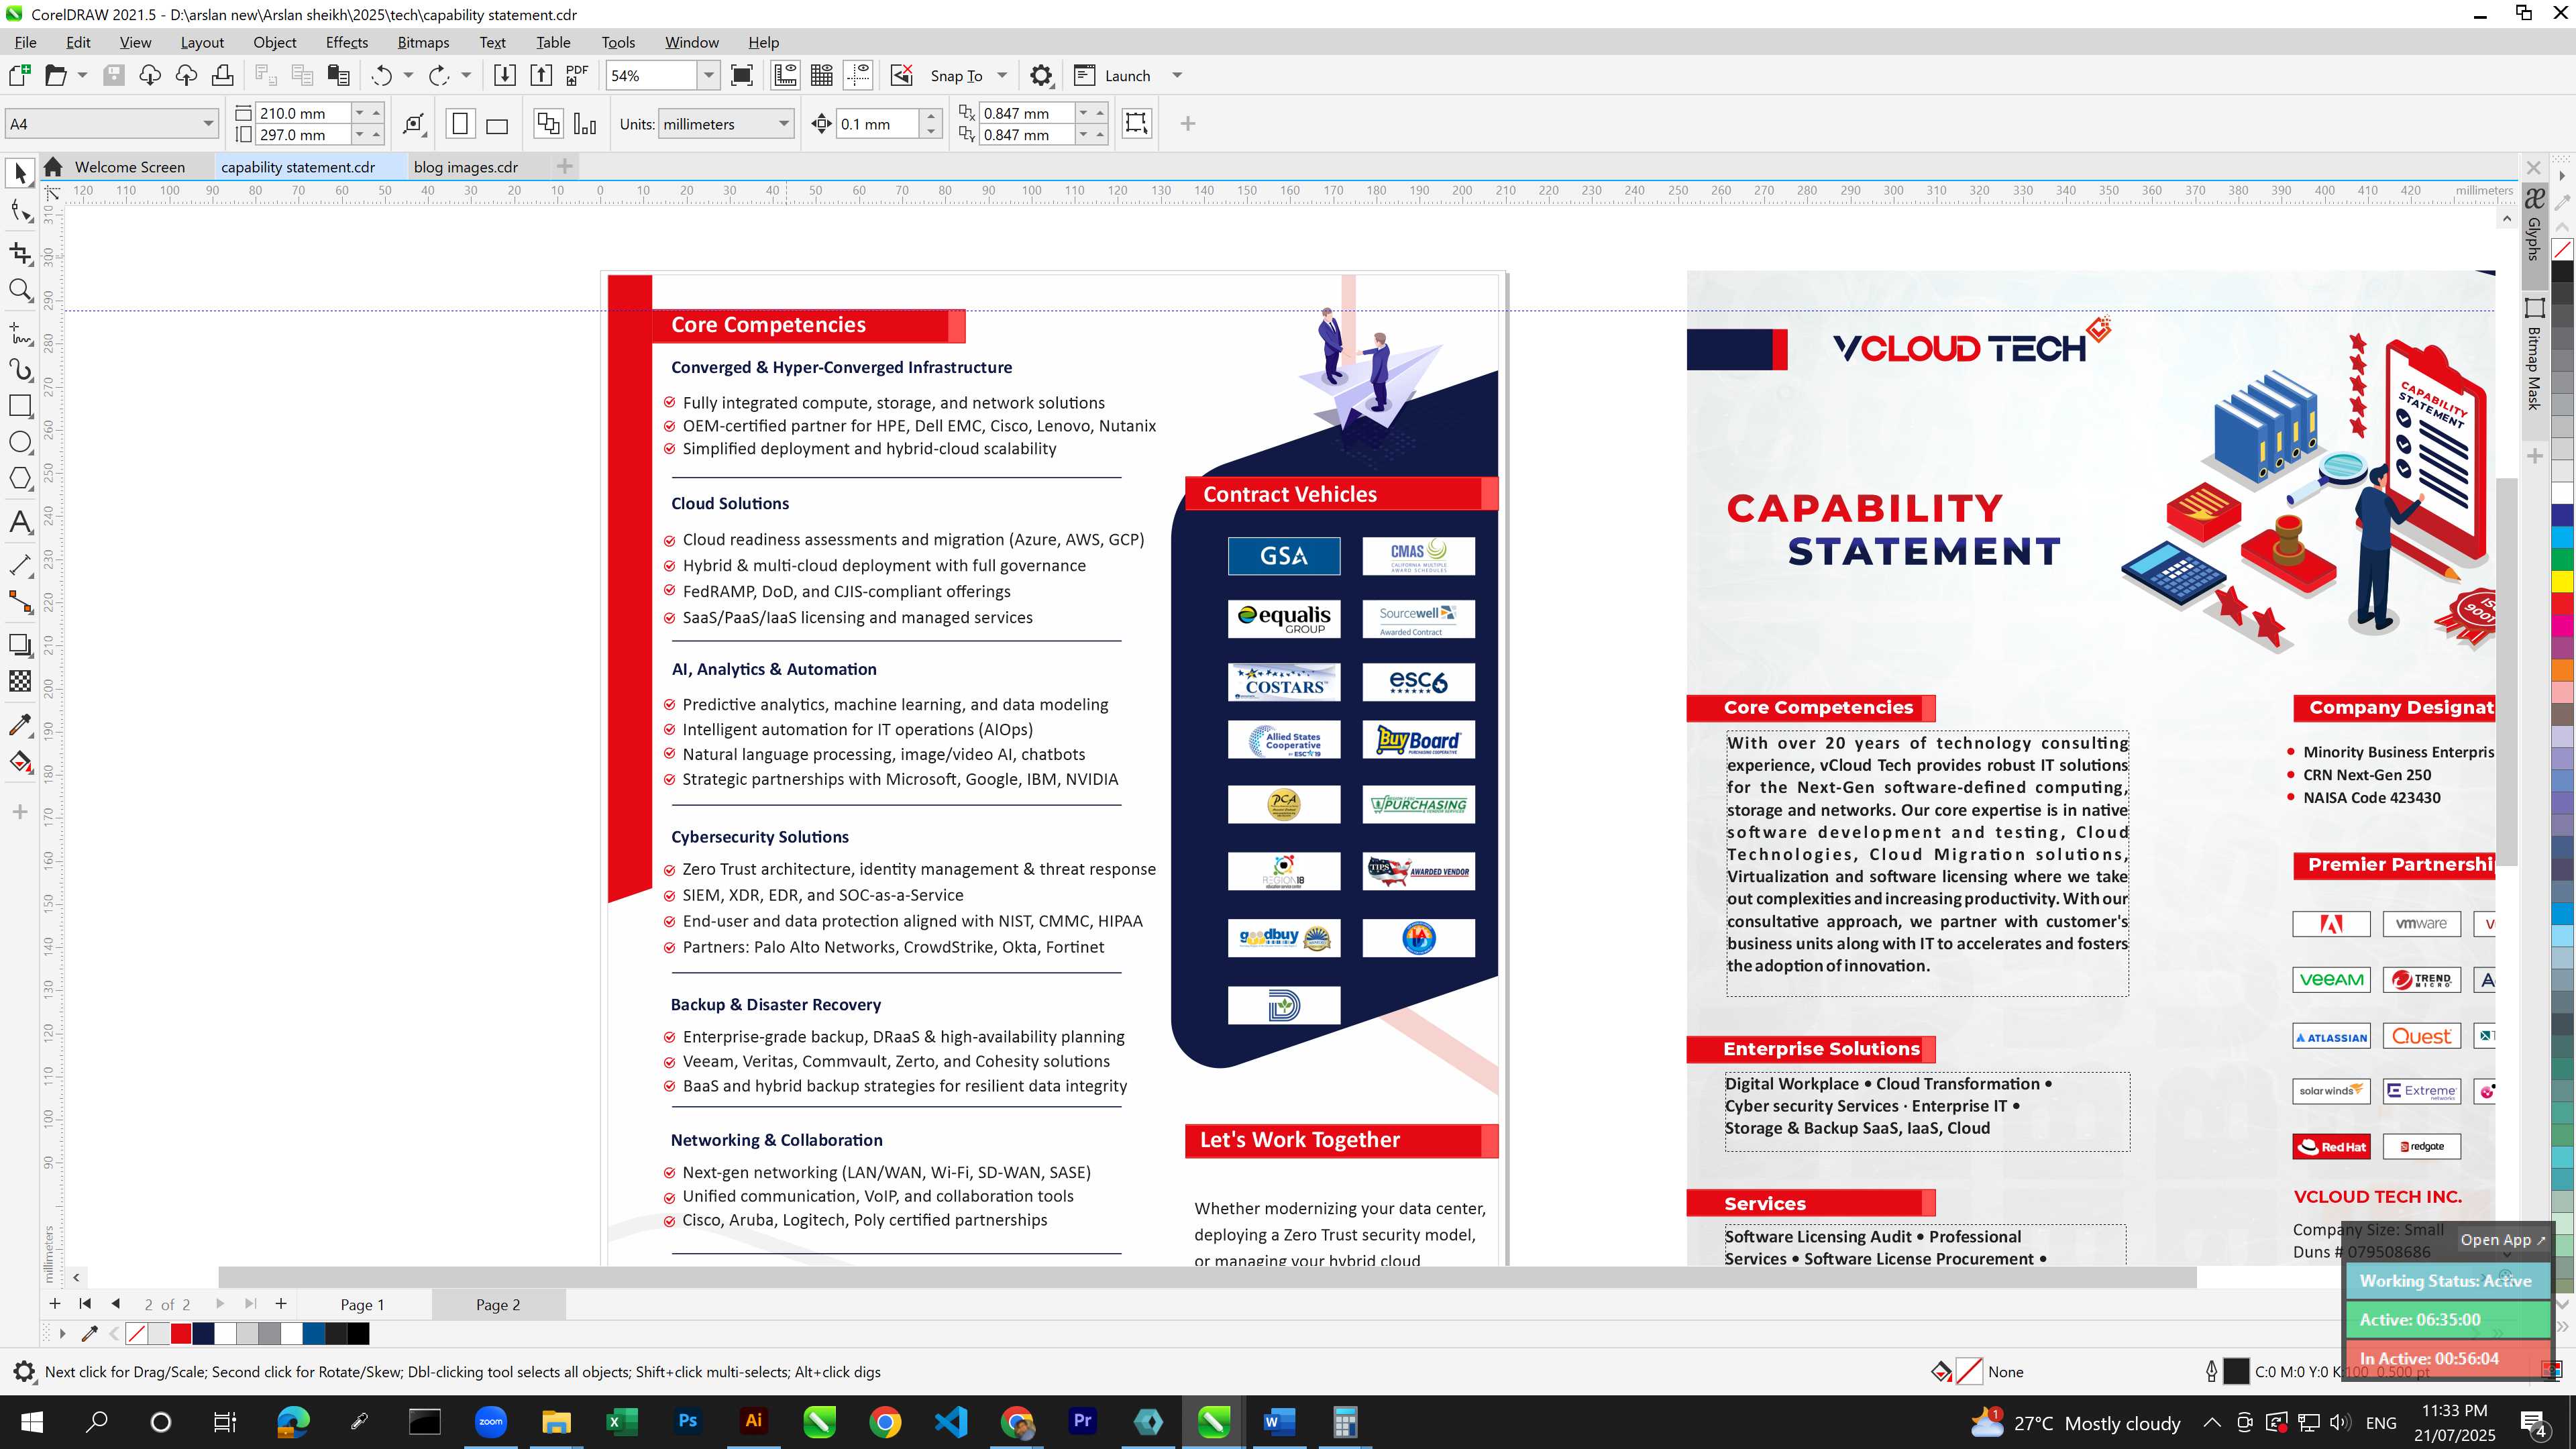This screenshot has width=2576, height=1449.
Task: Go to first page button
Action: point(85,1304)
